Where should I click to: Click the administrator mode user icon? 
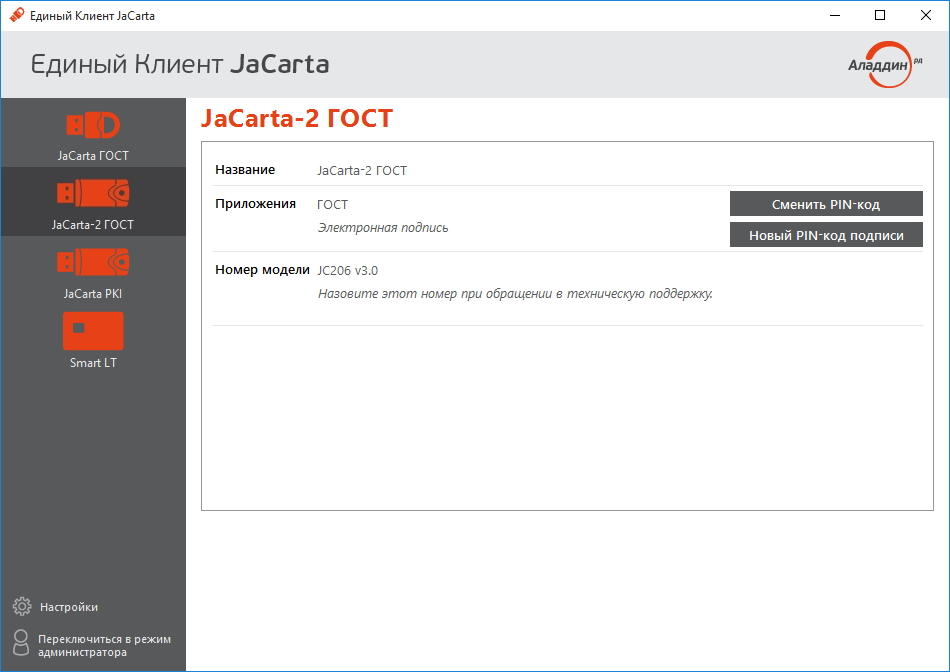point(21,643)
